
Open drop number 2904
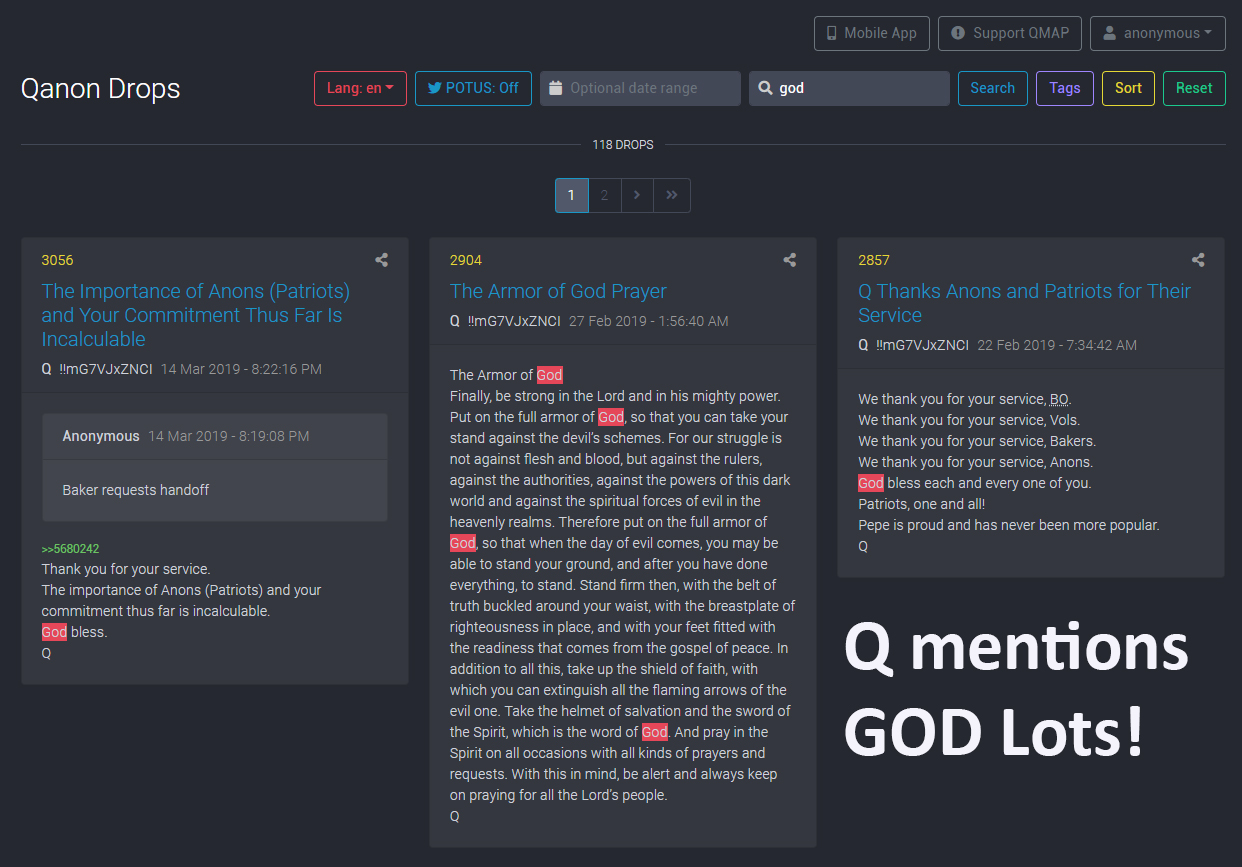click(x=466, y=260)
